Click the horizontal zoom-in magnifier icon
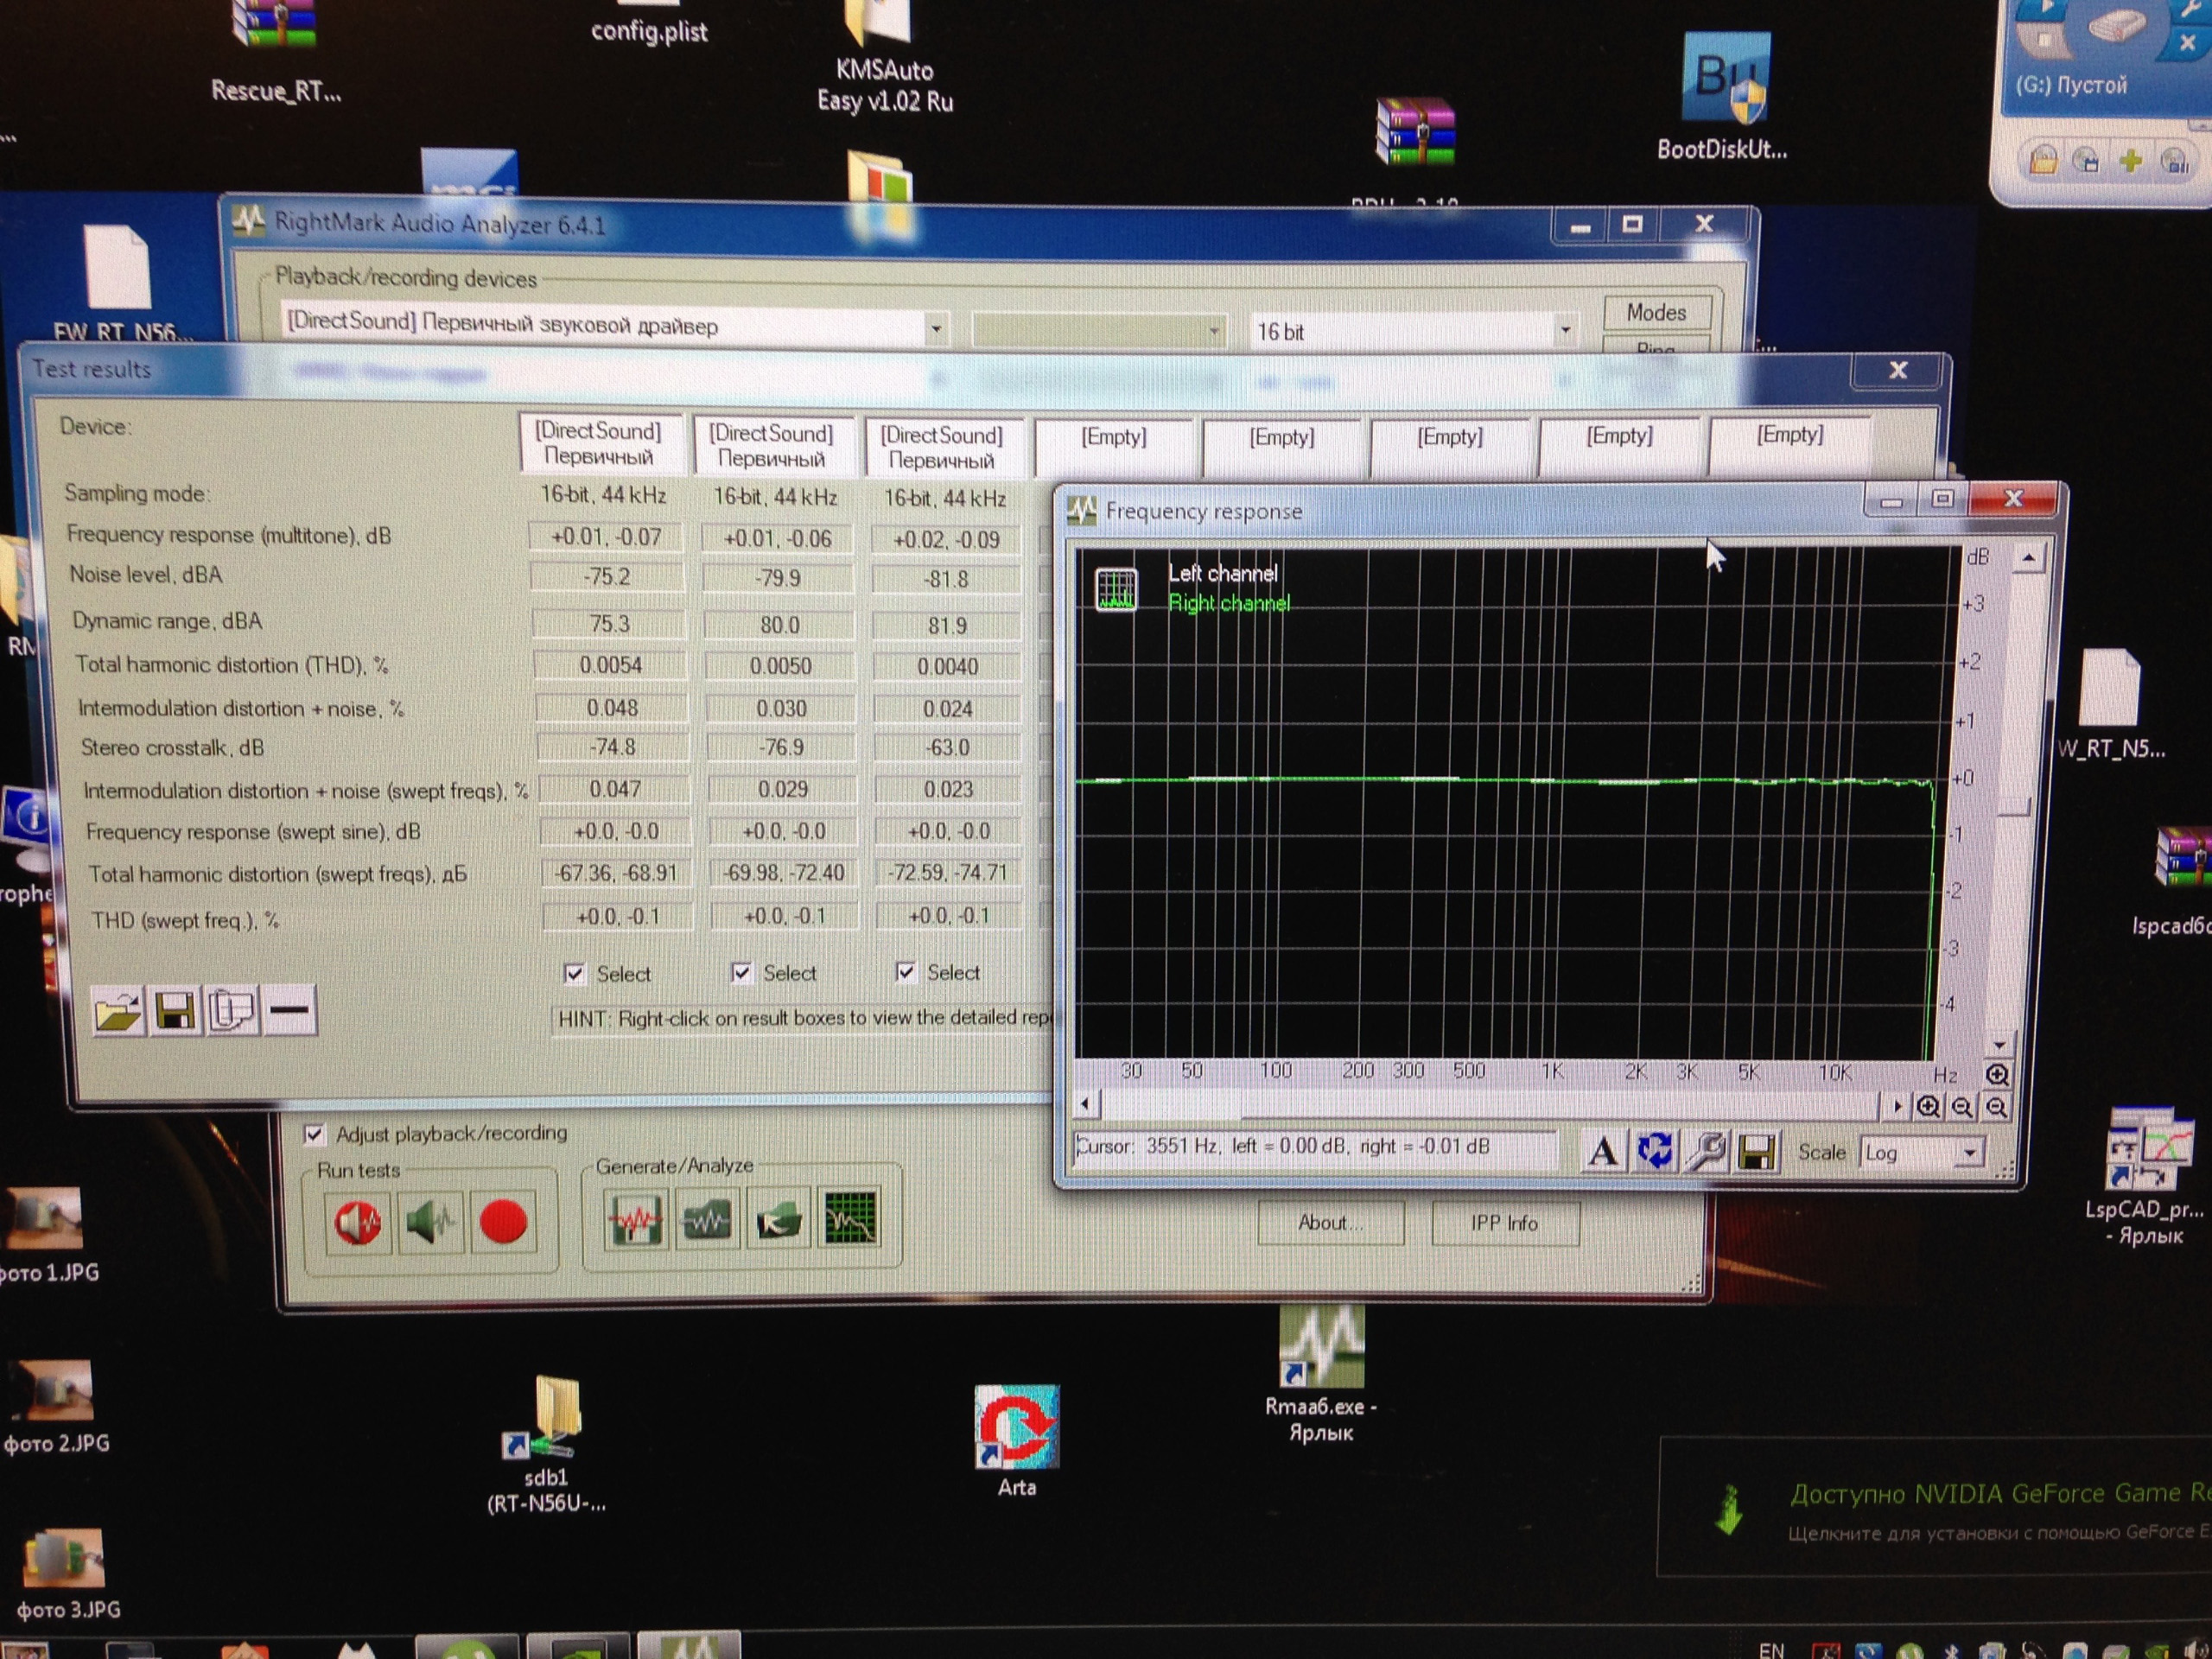 click(1929, 1107)
